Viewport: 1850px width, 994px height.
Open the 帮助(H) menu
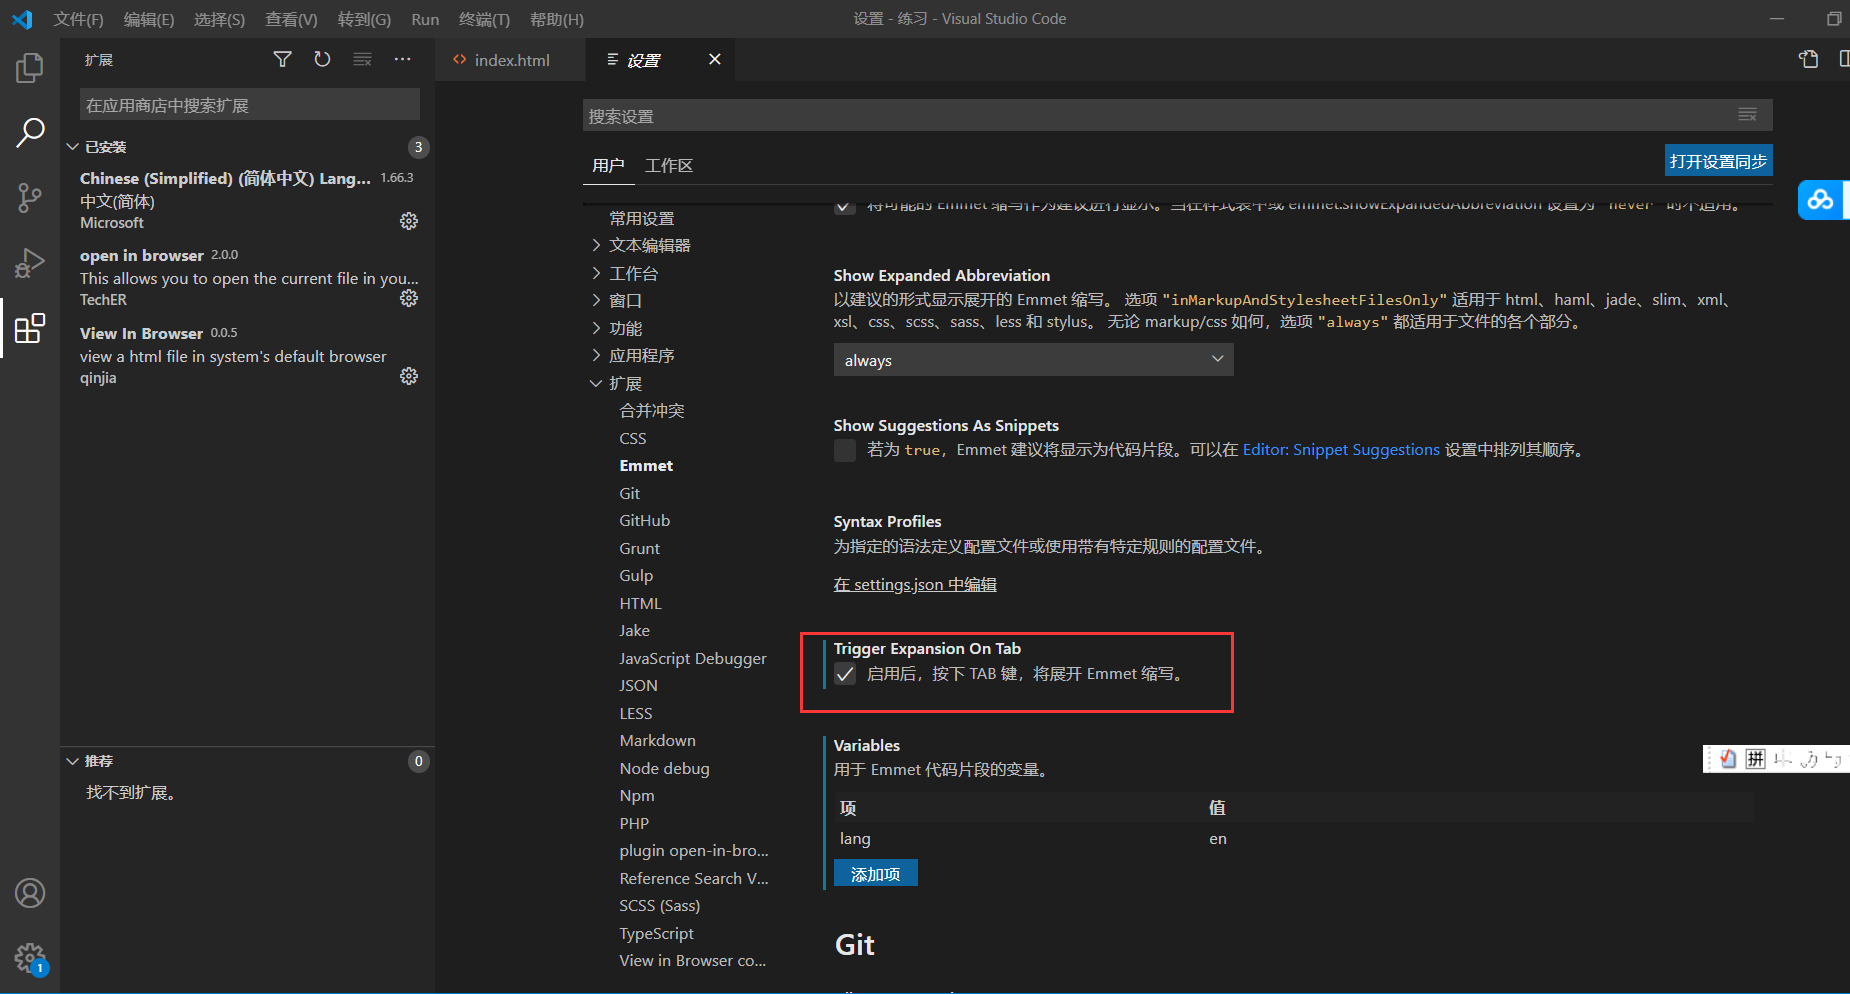tap(556, 19)
